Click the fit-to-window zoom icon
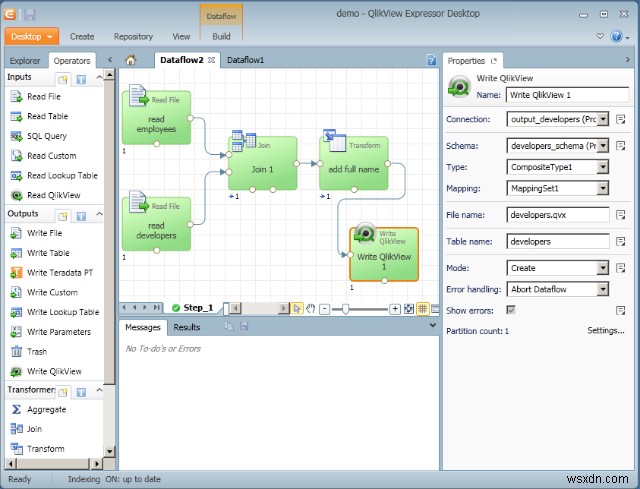Viewport: 640px width, 489px height. tap(409, 309)
